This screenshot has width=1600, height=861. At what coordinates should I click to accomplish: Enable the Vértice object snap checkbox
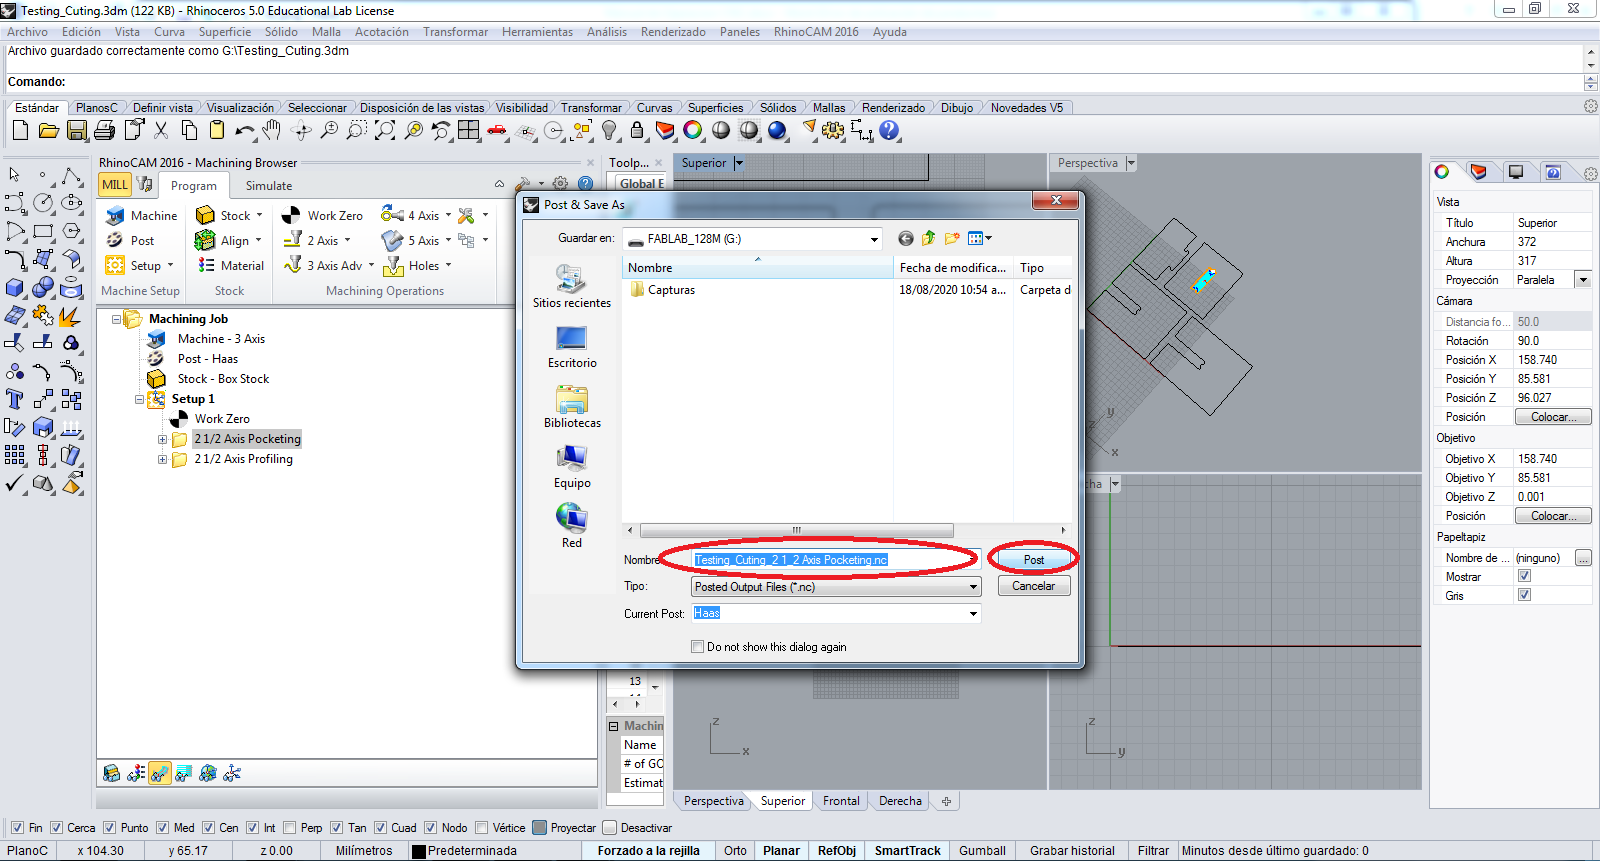[x=482, y=828]
